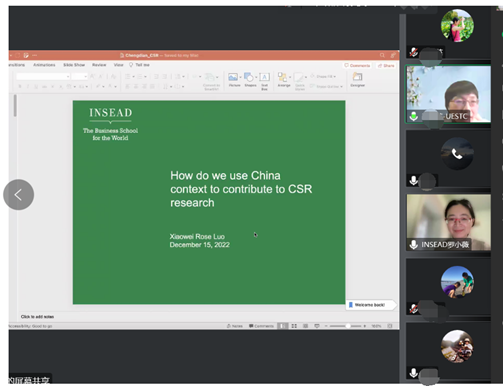Mute the UESTC participant microphone
The width and height of the screenshot is (503, 386).
coord(414,116)
